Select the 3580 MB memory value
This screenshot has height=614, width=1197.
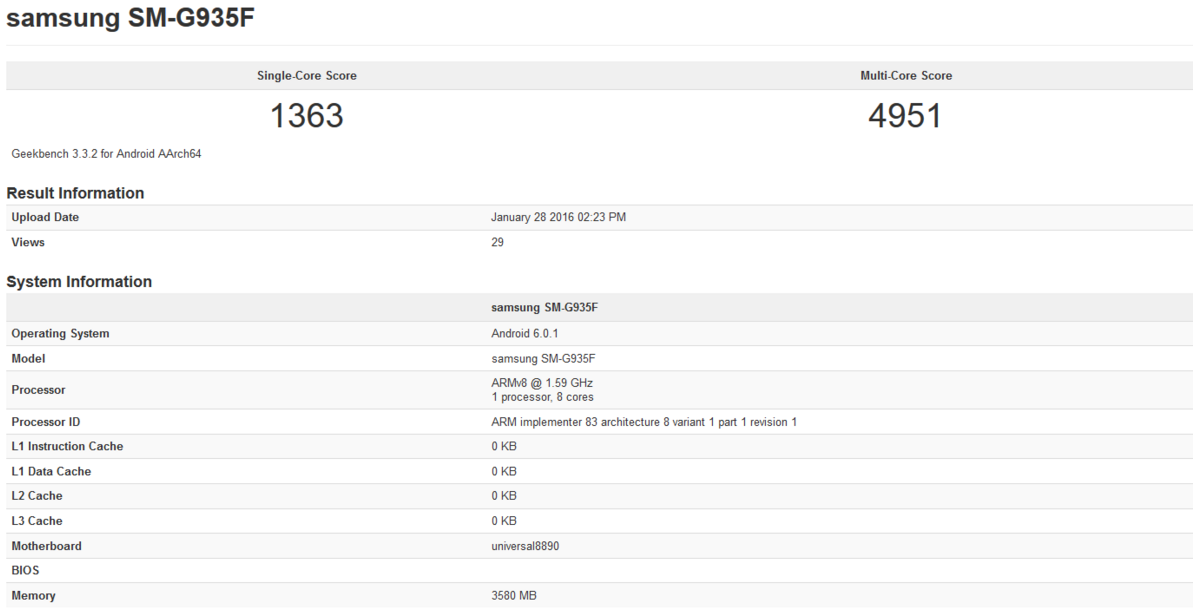tap(514, 596)
